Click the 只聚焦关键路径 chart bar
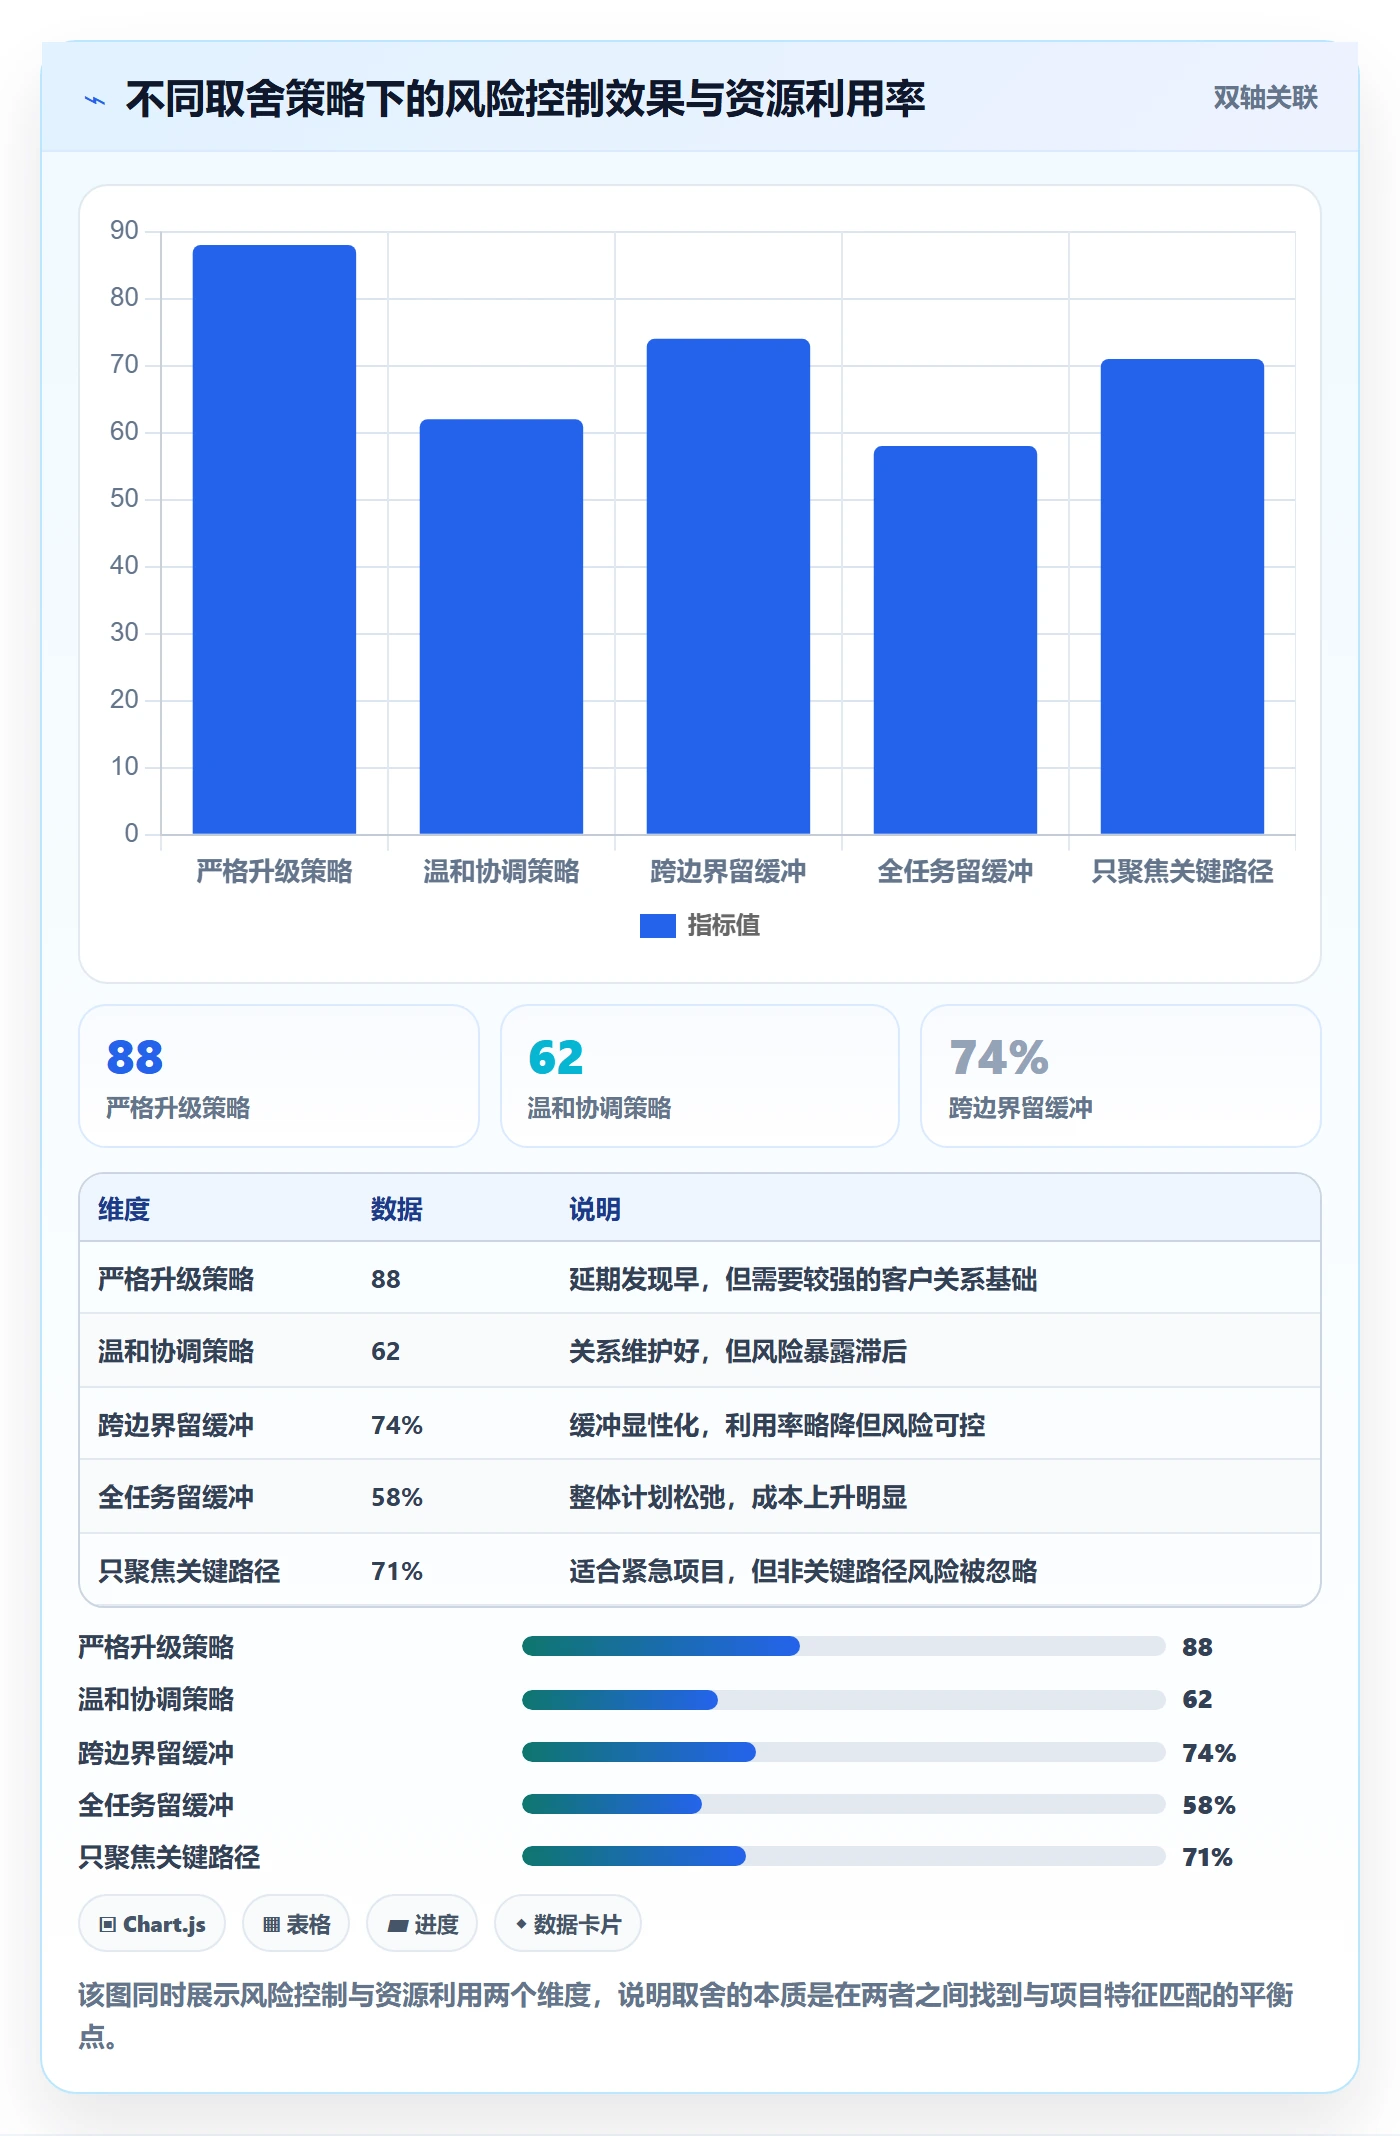The image size is (1400, 2136). point(1182,596)
